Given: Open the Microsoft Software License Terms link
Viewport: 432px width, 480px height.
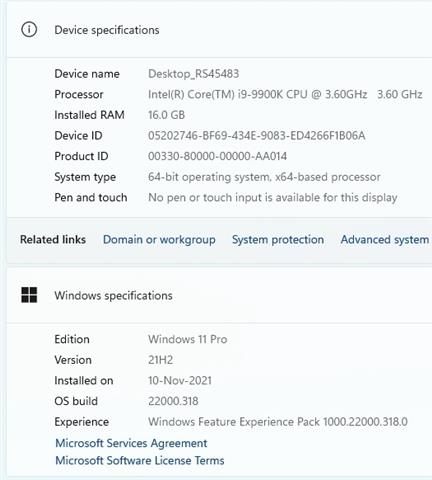Looking at the screenshot, I should point(140,461).
